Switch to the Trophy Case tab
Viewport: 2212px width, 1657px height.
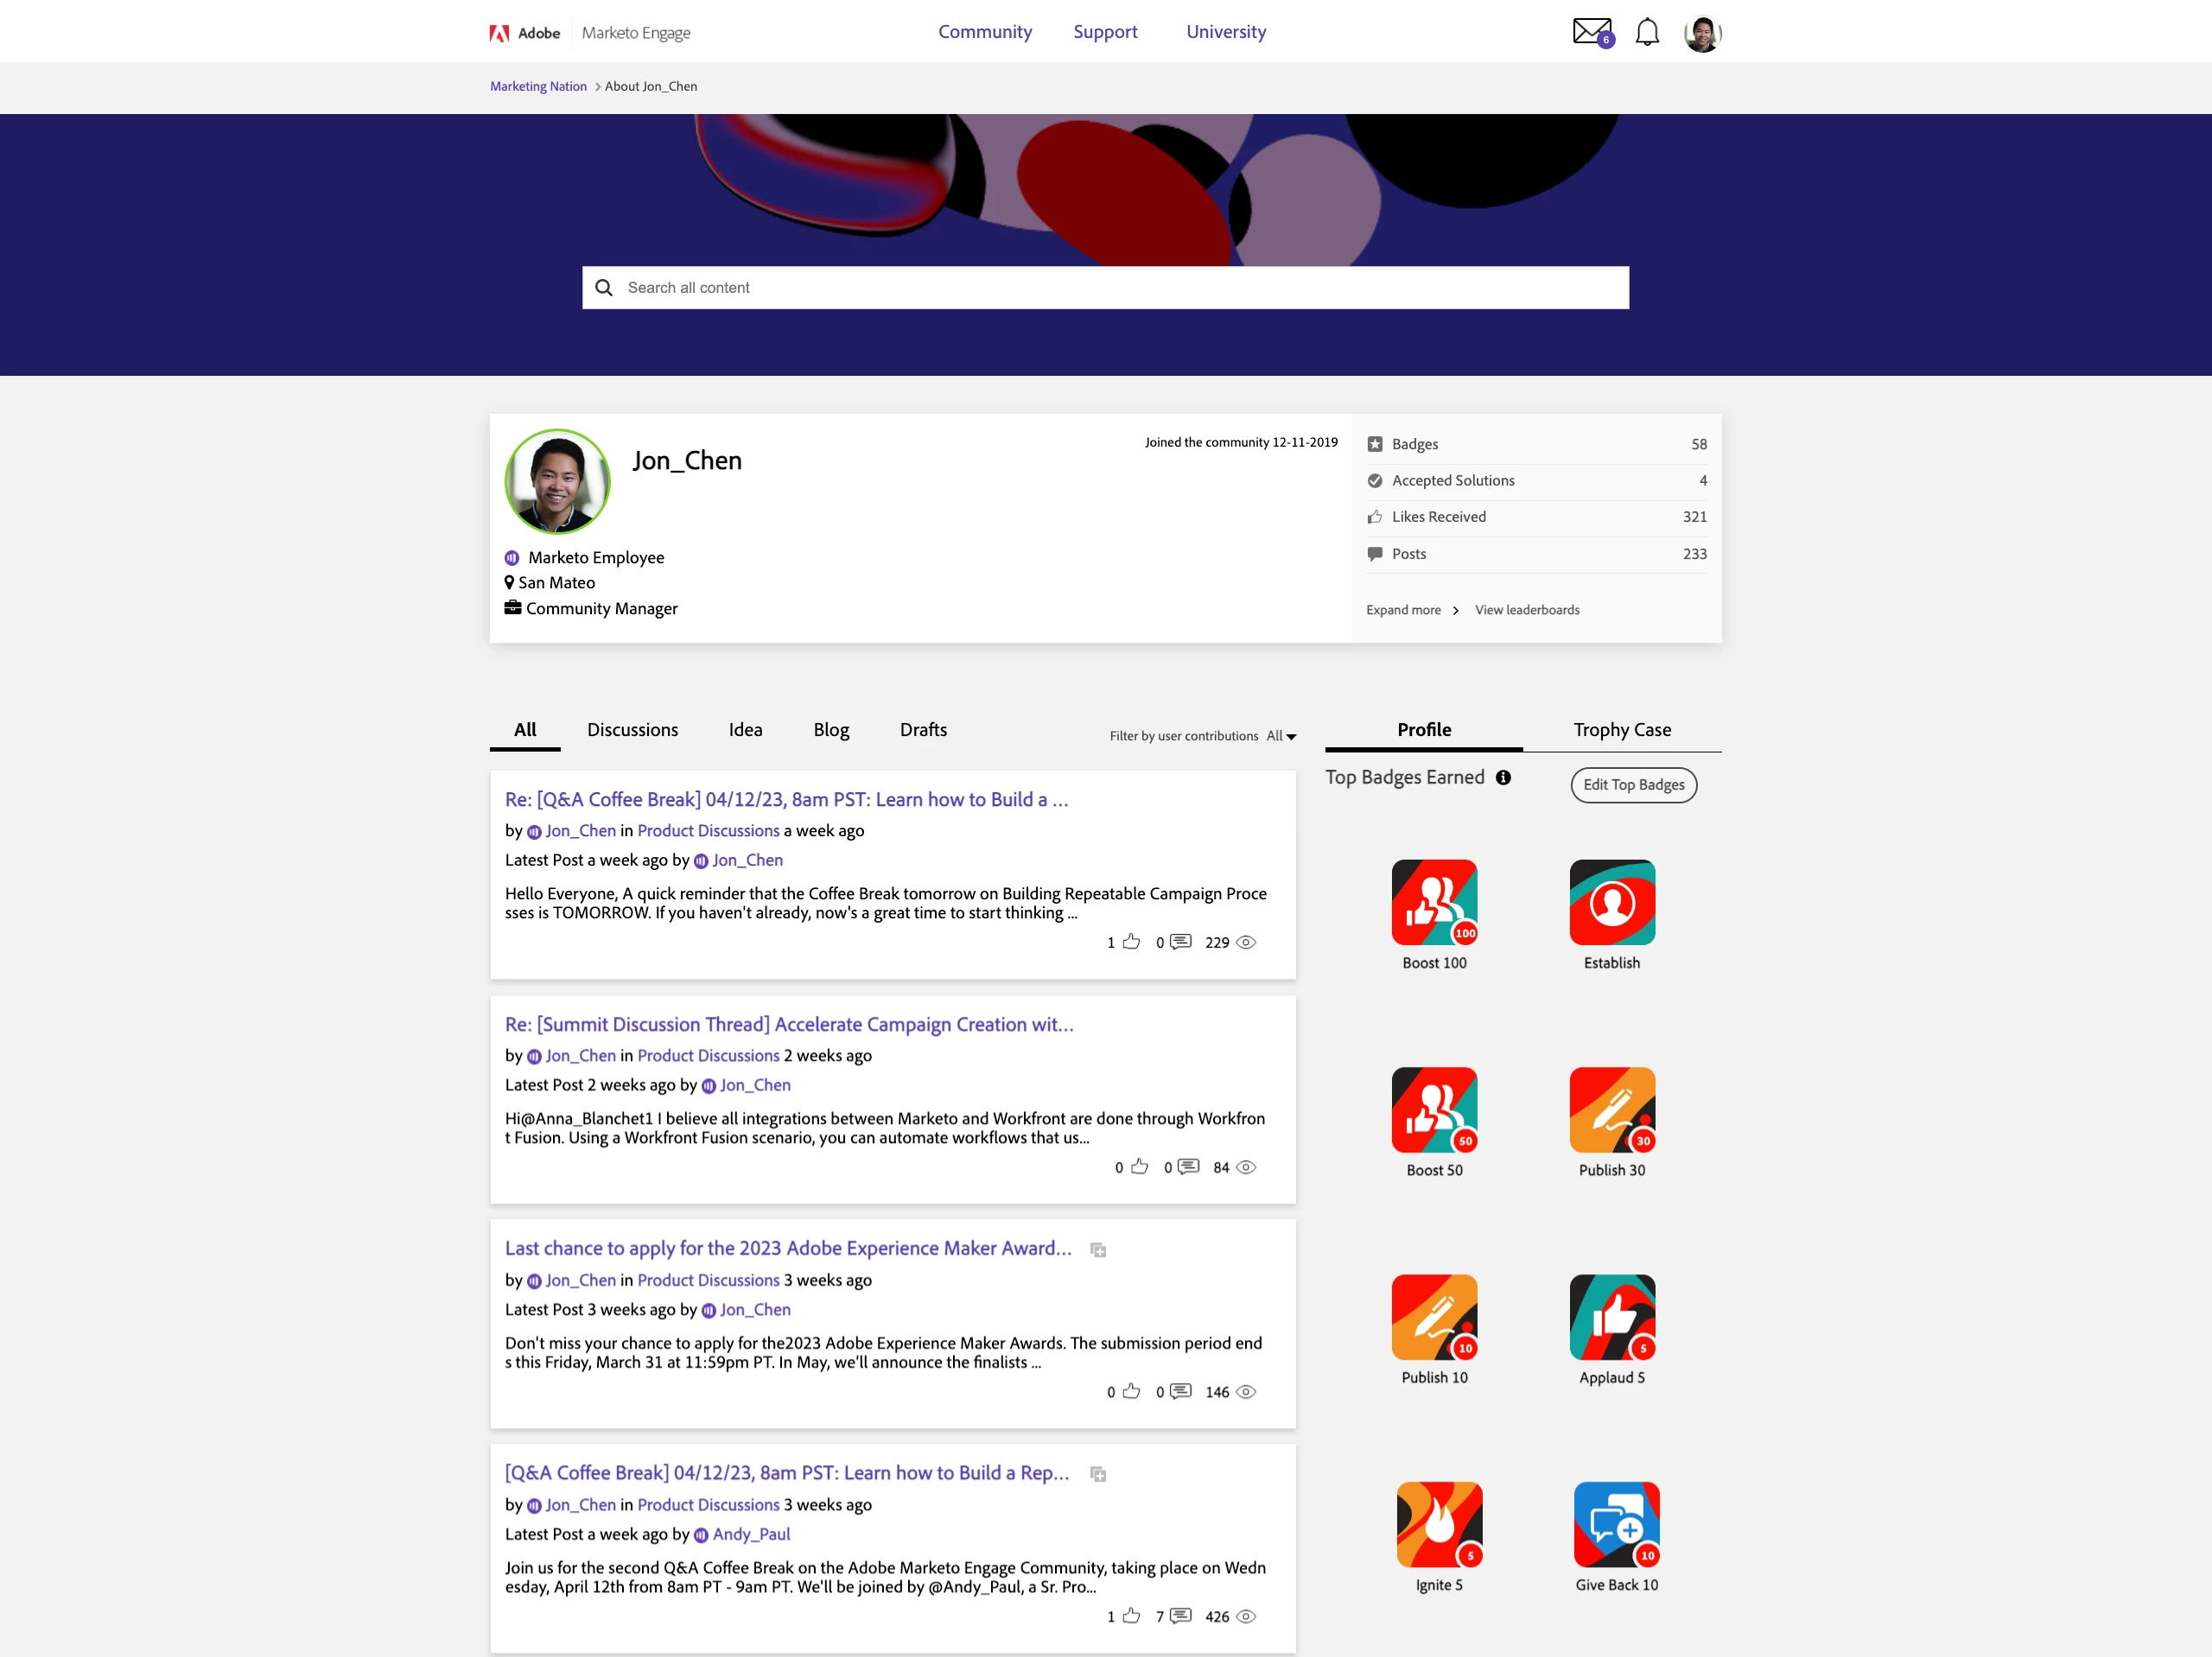[1621, 730]
